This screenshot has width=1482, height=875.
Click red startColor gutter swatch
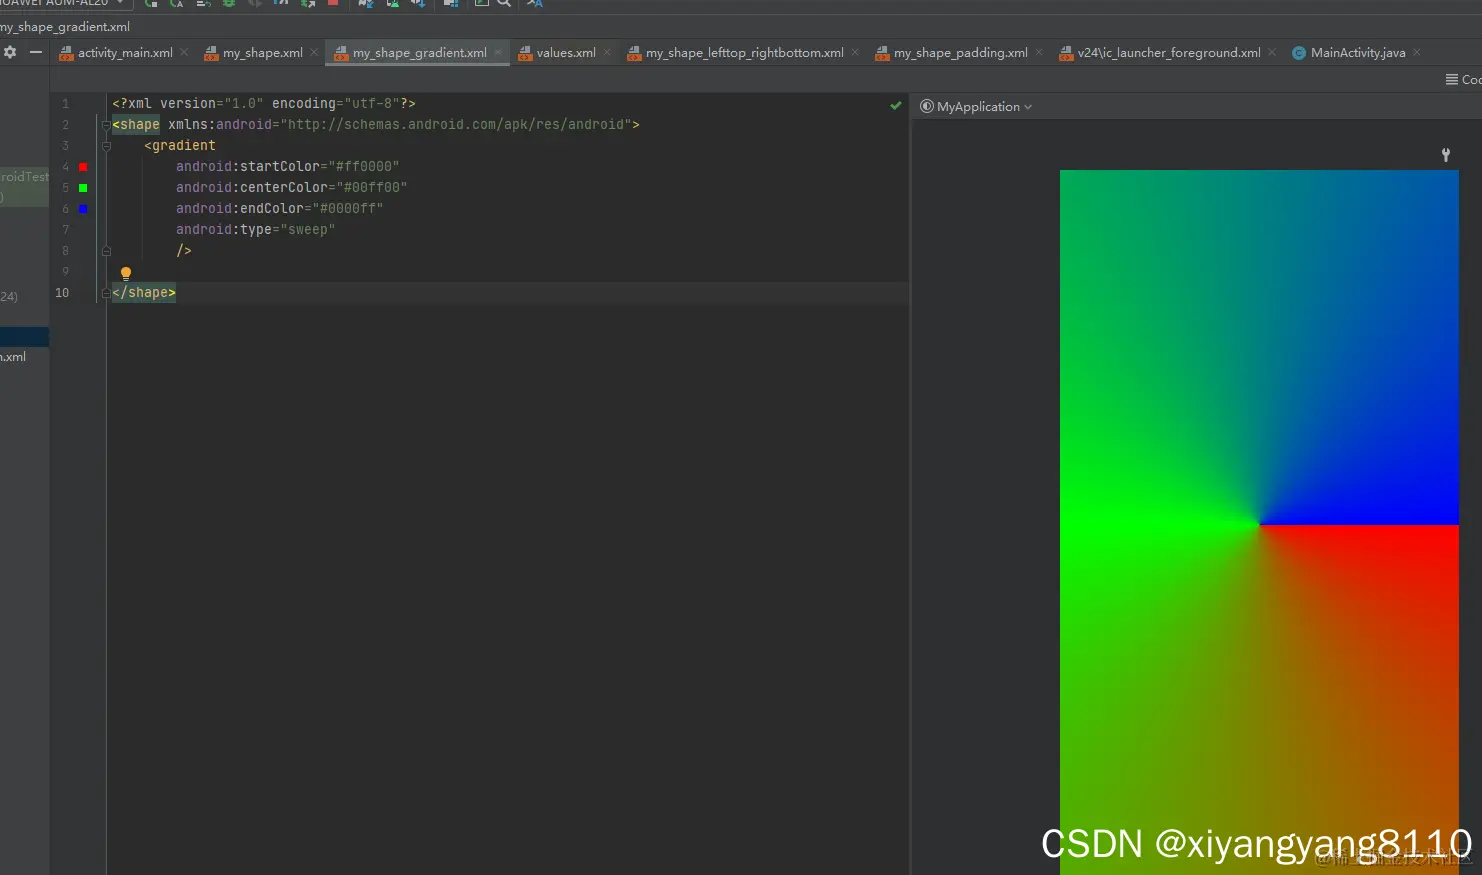point(83,167)
